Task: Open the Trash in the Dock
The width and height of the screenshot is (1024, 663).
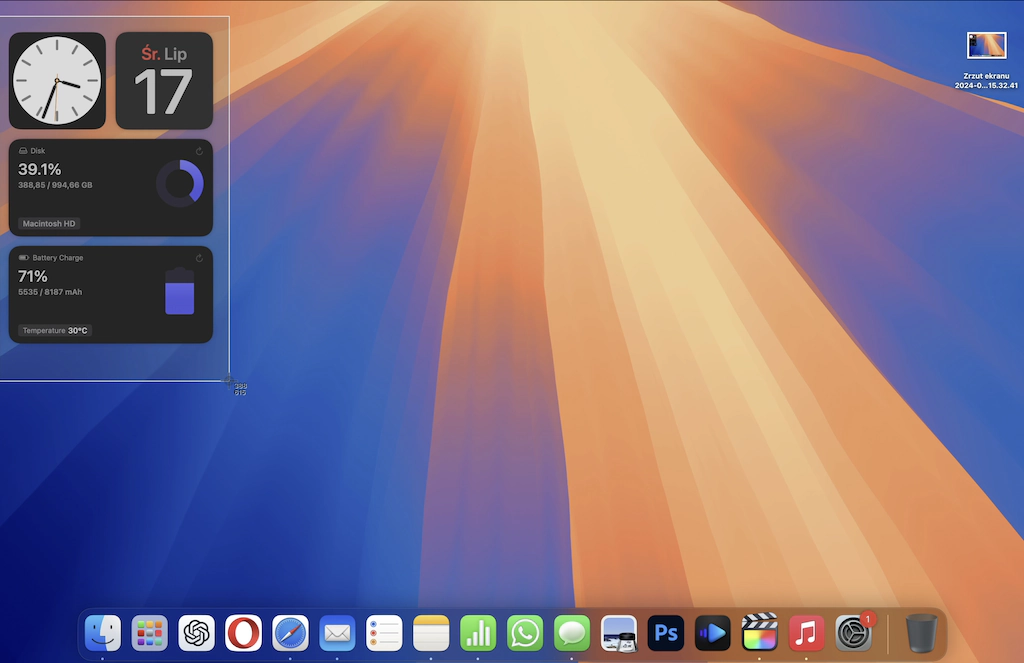Action: 921,633
